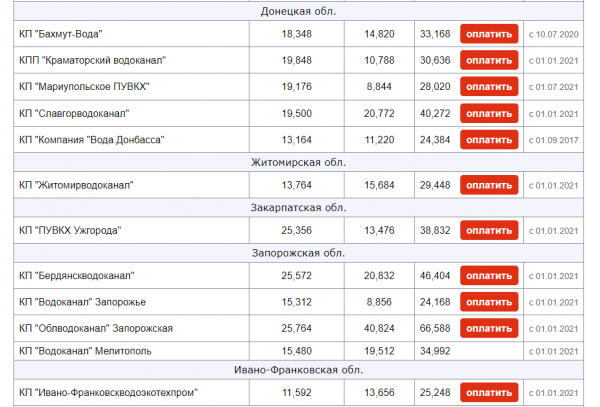Click оплатить for Краматорский водоканал
This screenshot has height=407, width=600.
pyautogui.click(x=489, y=61)
